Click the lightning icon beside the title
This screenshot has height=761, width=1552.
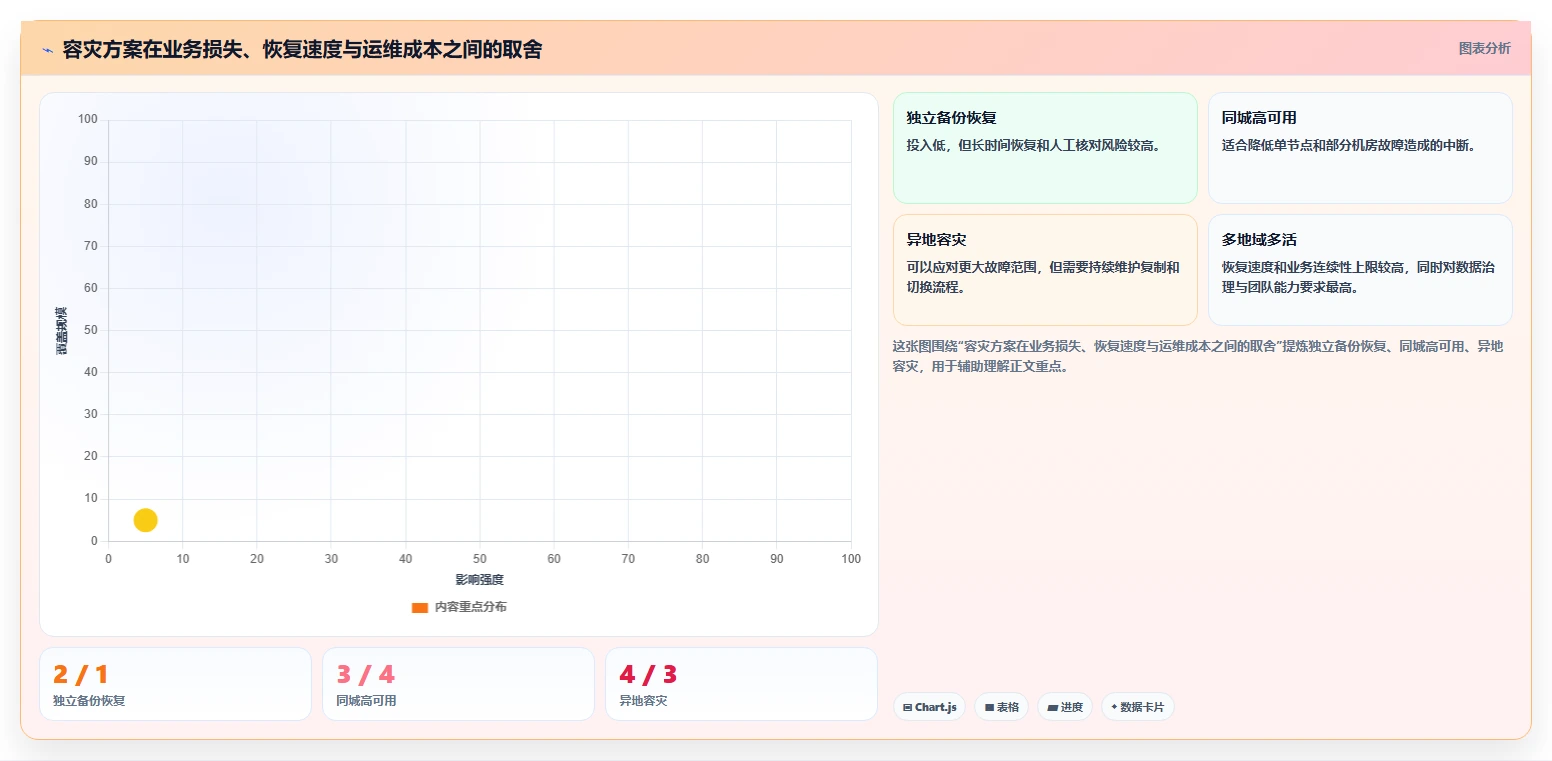click(47, 49)
